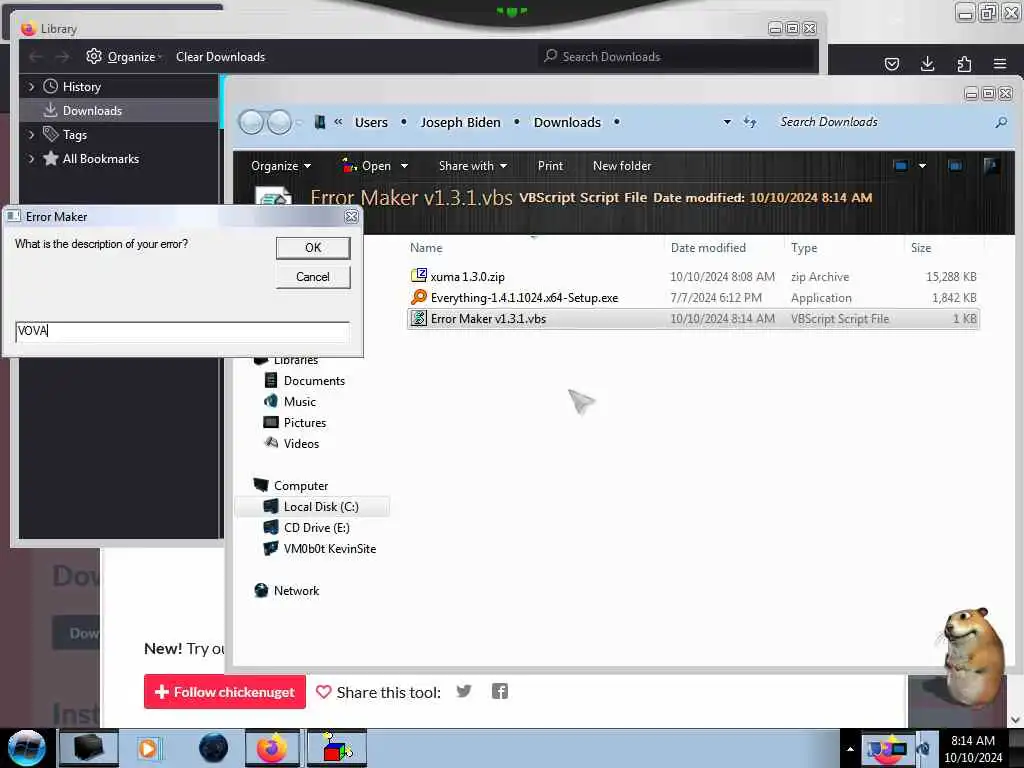Click OK in the Error Maker dialog

[313, 248]
